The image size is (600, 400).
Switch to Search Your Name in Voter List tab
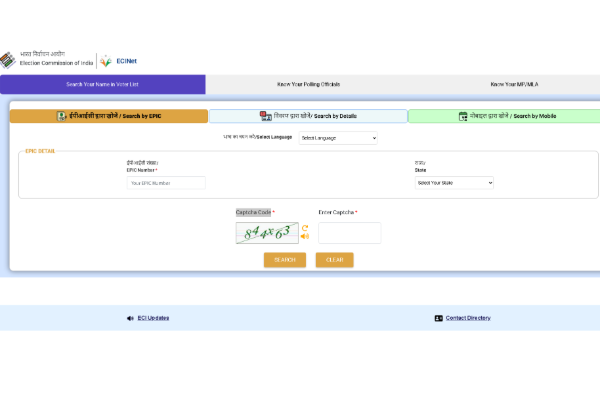103,84
